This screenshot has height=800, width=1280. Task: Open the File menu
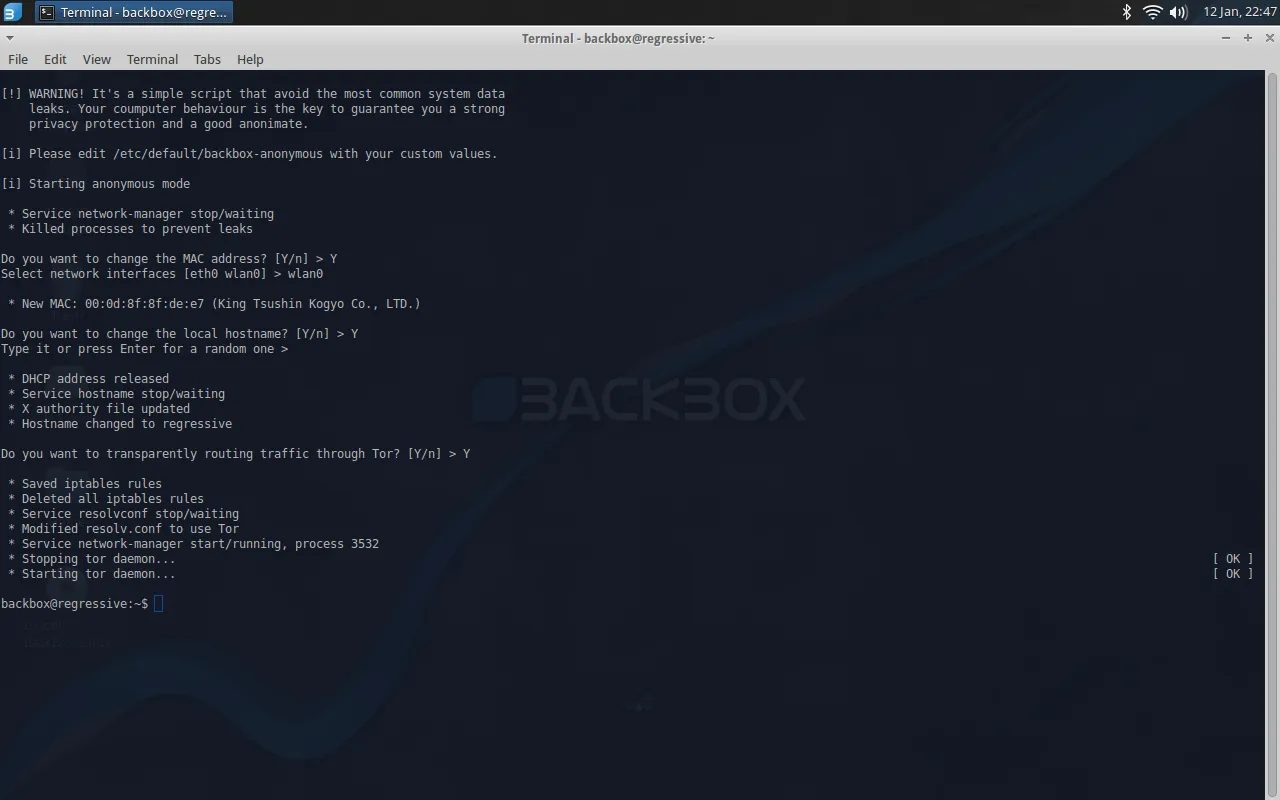coord(18,59)
